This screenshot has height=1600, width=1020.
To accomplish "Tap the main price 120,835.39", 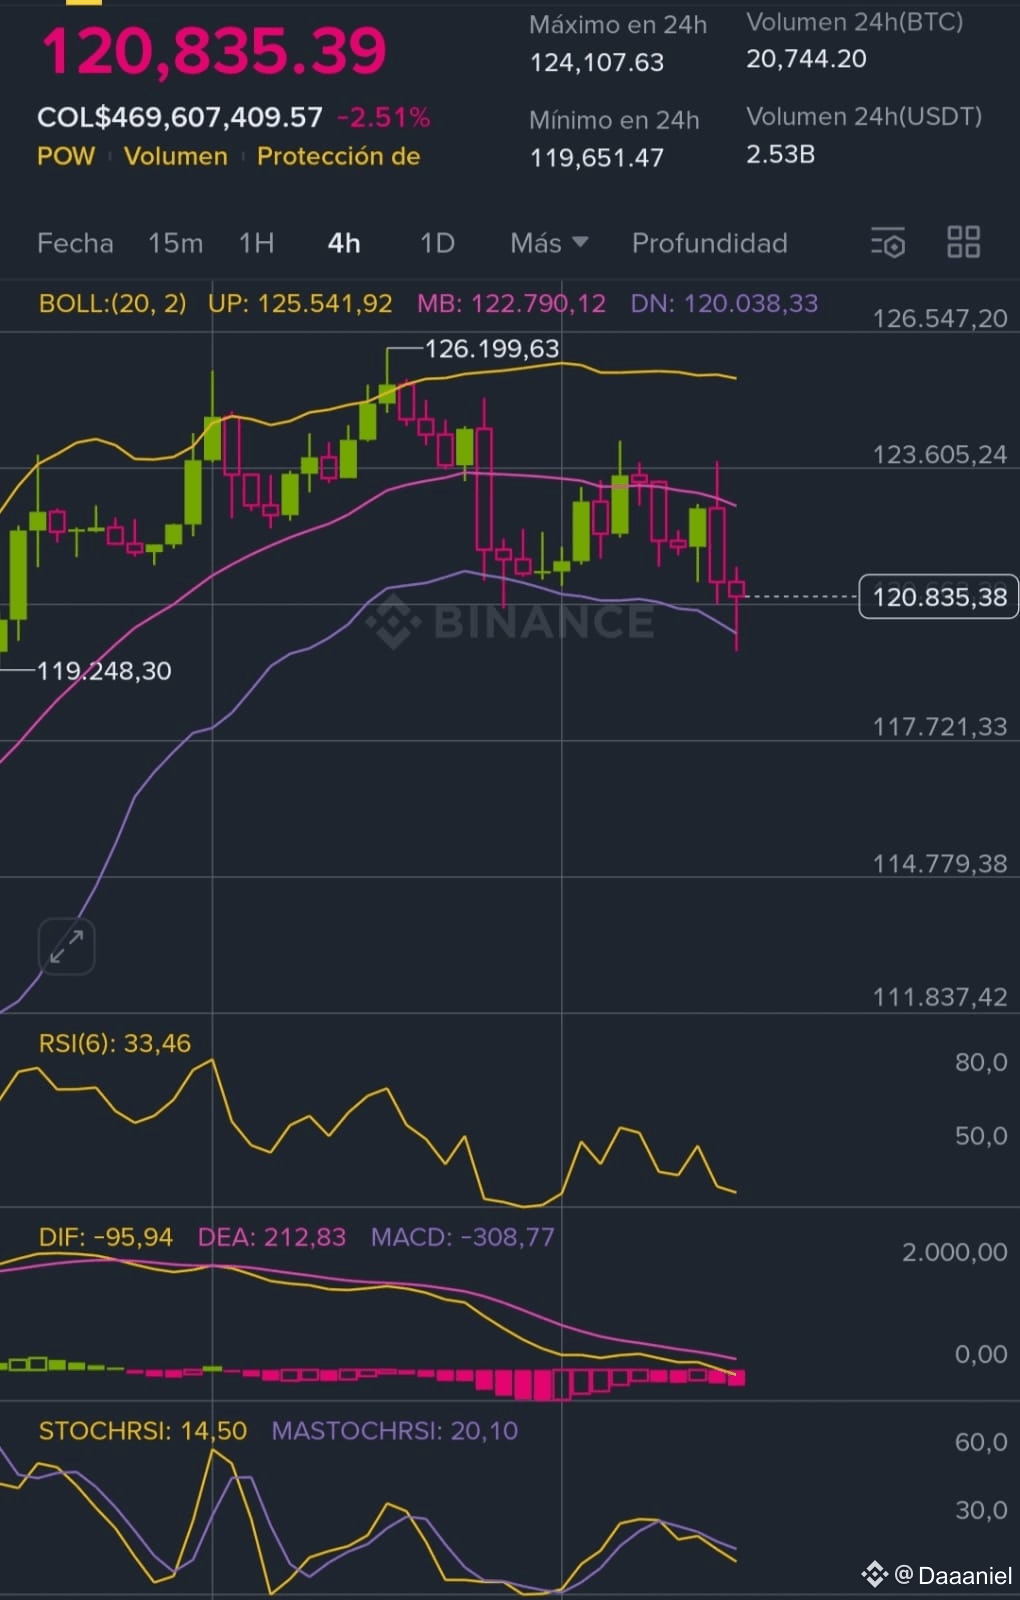I will point(213,50).
